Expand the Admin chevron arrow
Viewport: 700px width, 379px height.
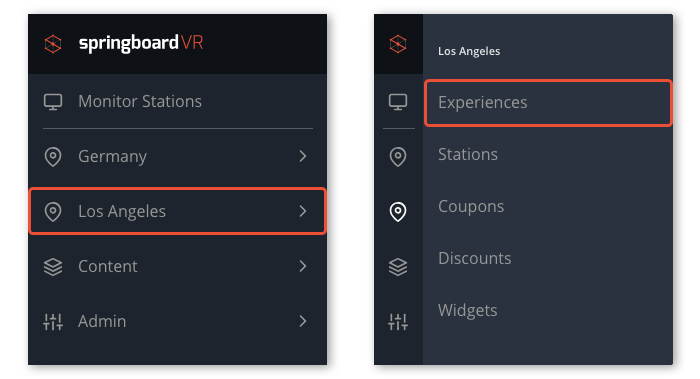pos(303,321)
